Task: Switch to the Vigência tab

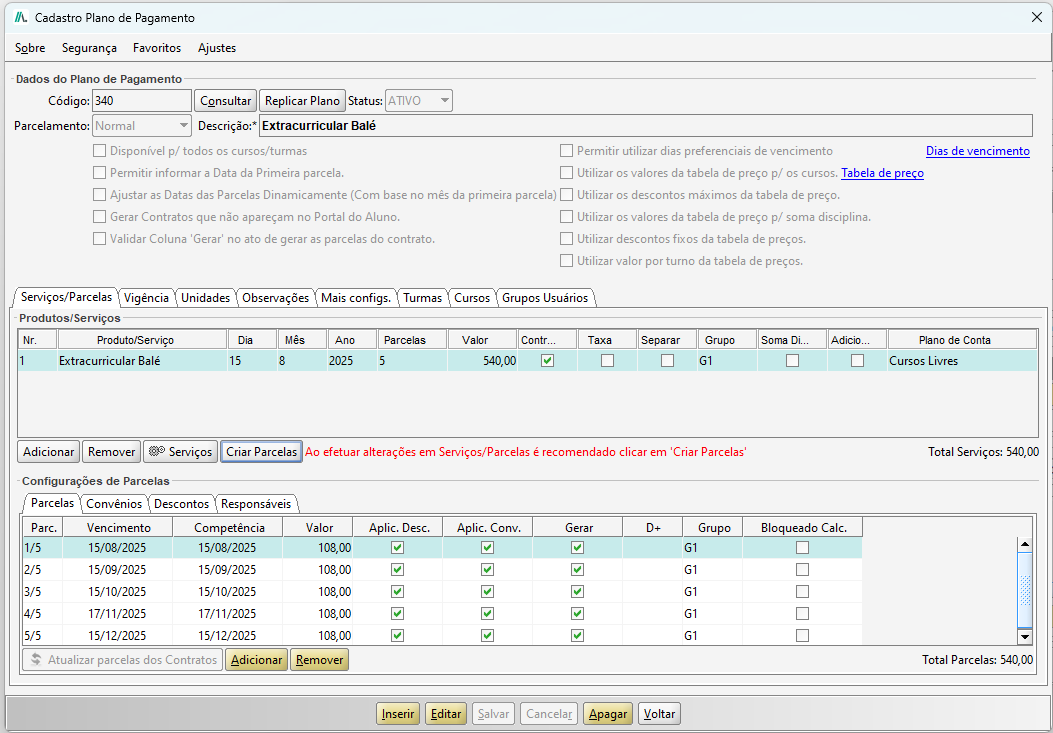Action: [x=148, y=298]
